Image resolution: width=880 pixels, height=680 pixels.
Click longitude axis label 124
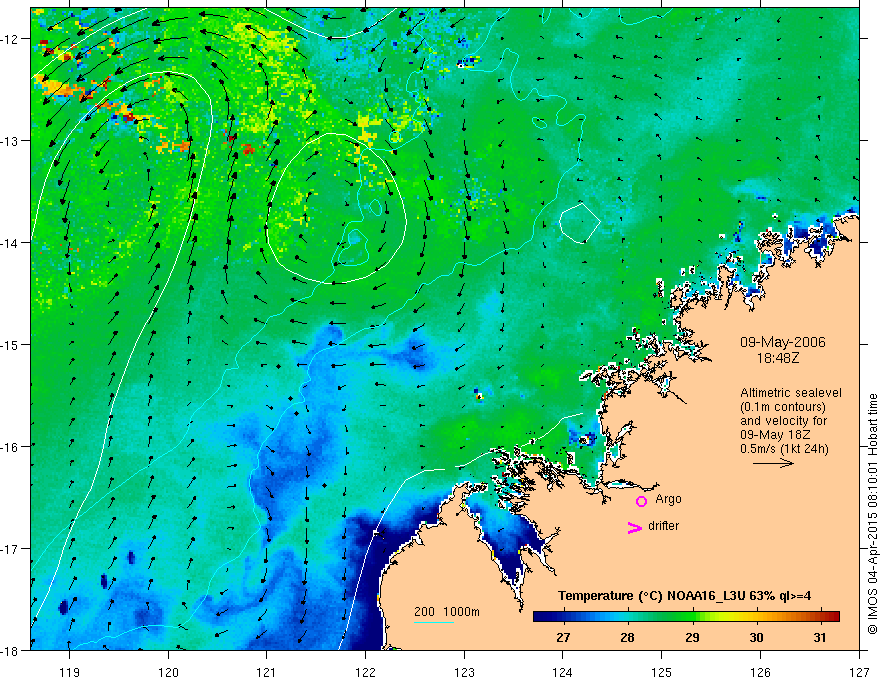[563, 672]
